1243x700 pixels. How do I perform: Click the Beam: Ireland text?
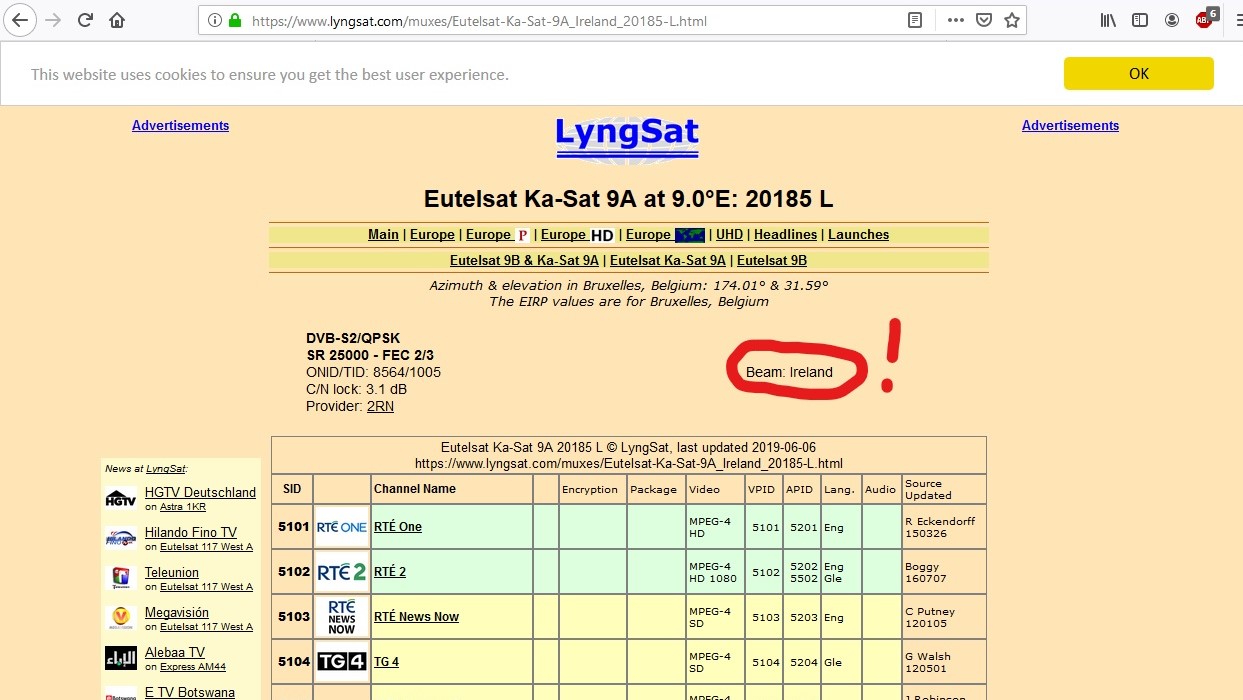pos(789,372)
